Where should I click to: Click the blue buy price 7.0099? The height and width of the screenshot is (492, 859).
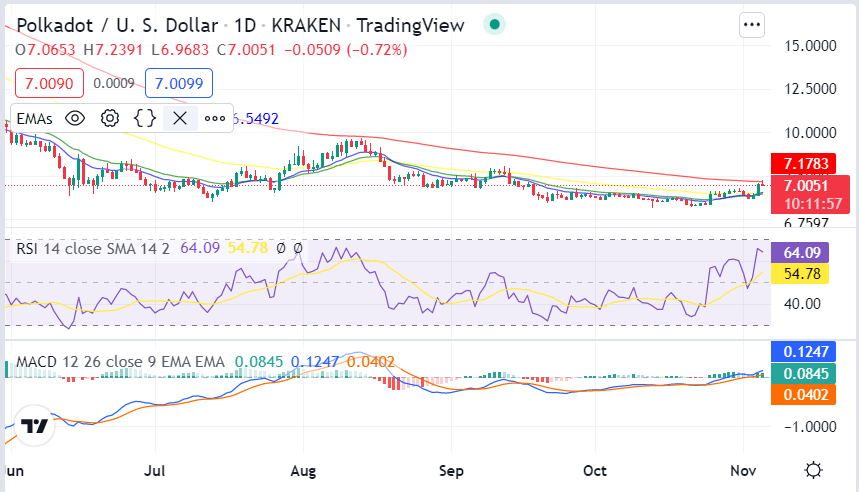pos(179,83)
